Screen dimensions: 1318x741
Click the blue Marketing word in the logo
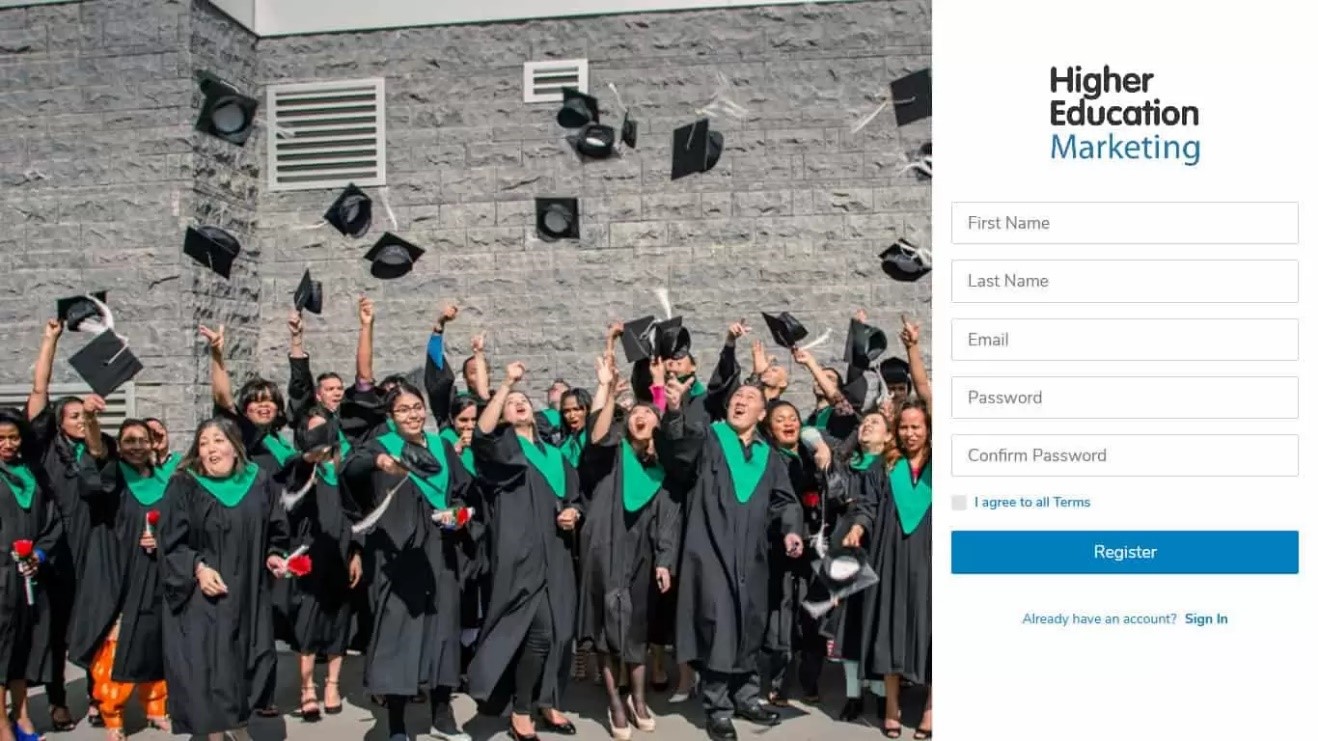1124,148
